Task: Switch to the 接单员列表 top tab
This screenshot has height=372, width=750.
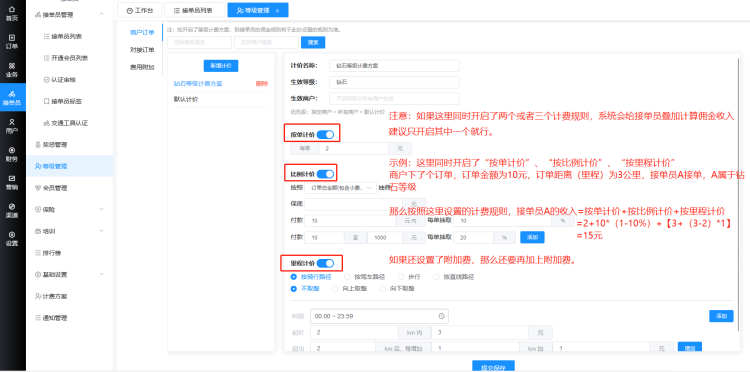Action: click(195, 10)
